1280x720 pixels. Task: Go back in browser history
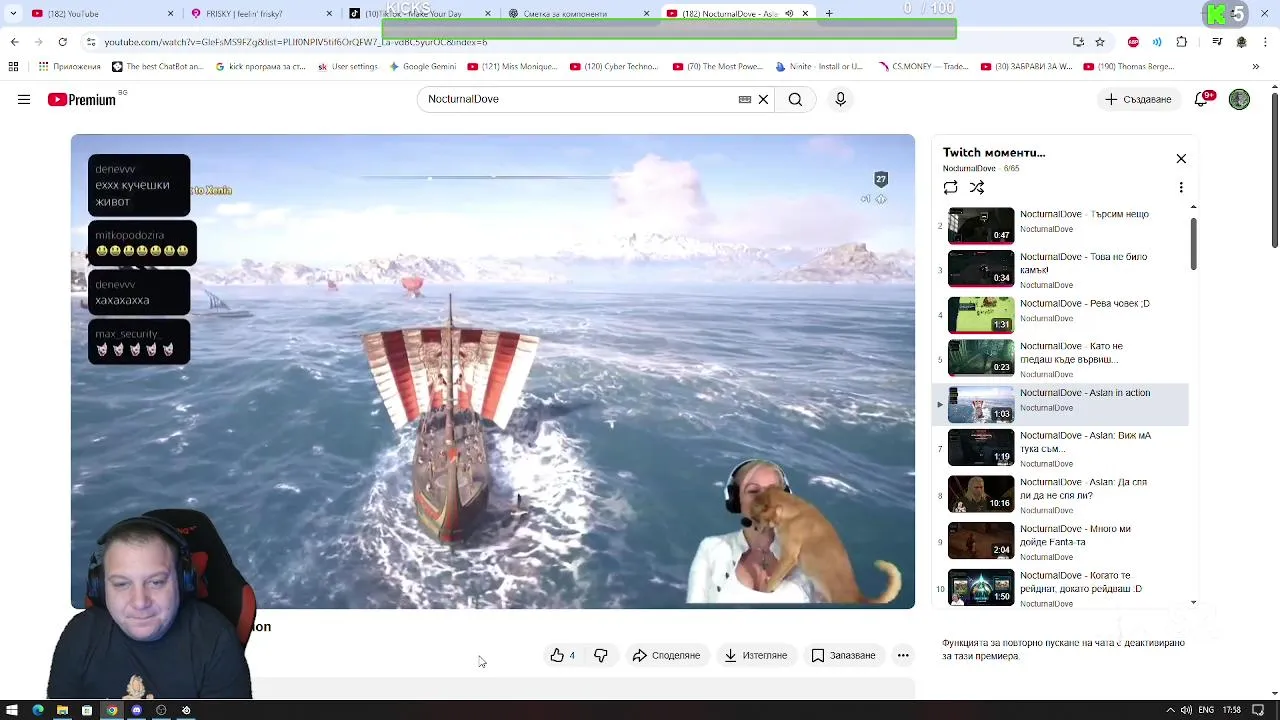pos(14,42)
